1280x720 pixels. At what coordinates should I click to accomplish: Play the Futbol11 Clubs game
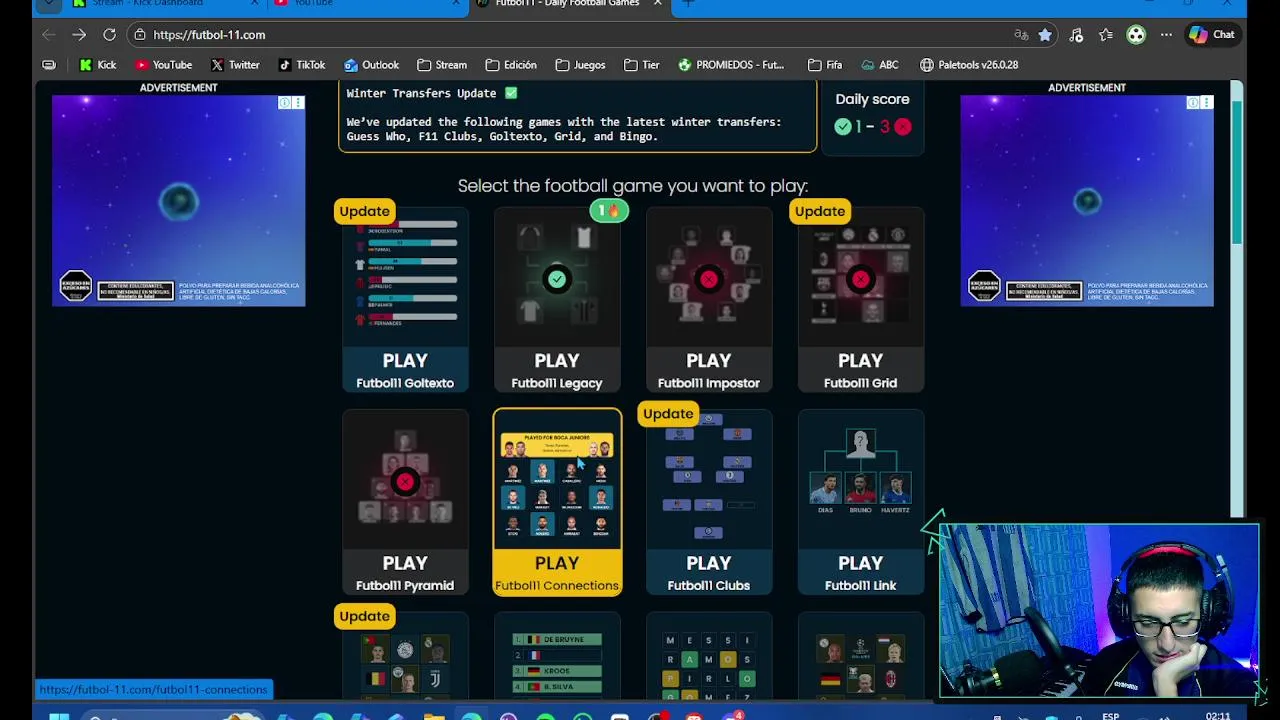point(709,573)
